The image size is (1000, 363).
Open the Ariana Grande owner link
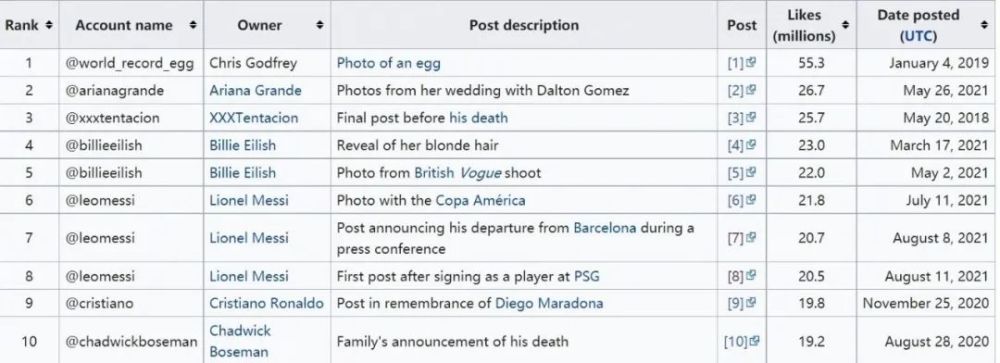pyautogui.click(x=255, y=91)
